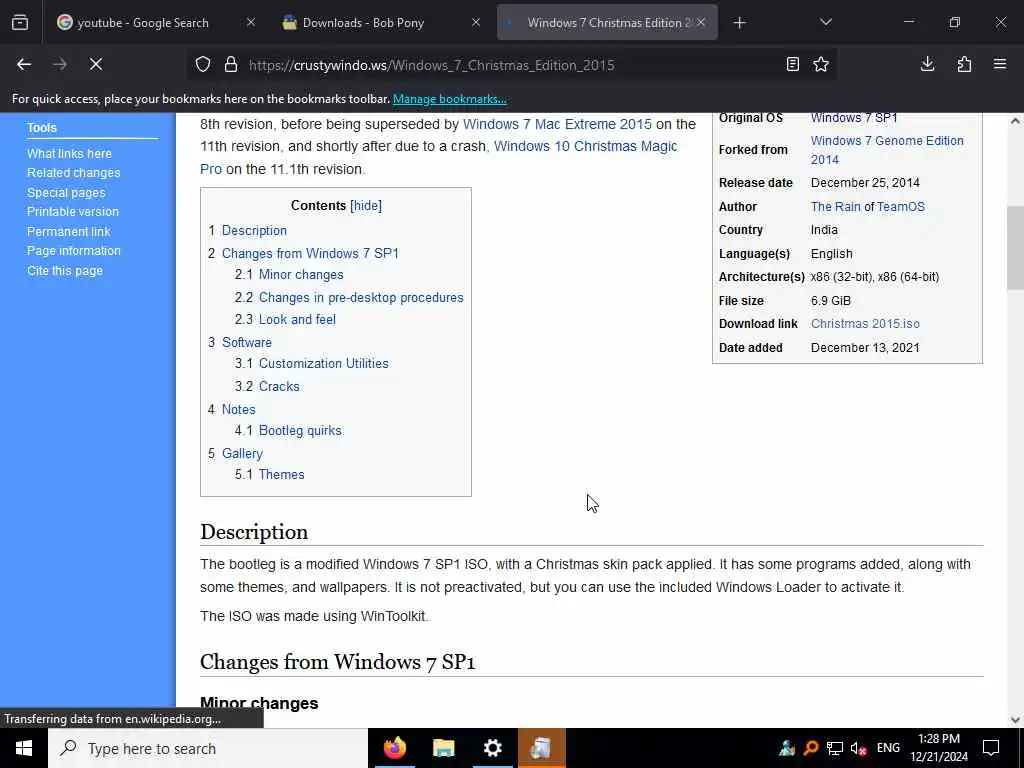Open the highlighted installer taskbar app
Screen dimensions: 1024x768
pos(541,748)
